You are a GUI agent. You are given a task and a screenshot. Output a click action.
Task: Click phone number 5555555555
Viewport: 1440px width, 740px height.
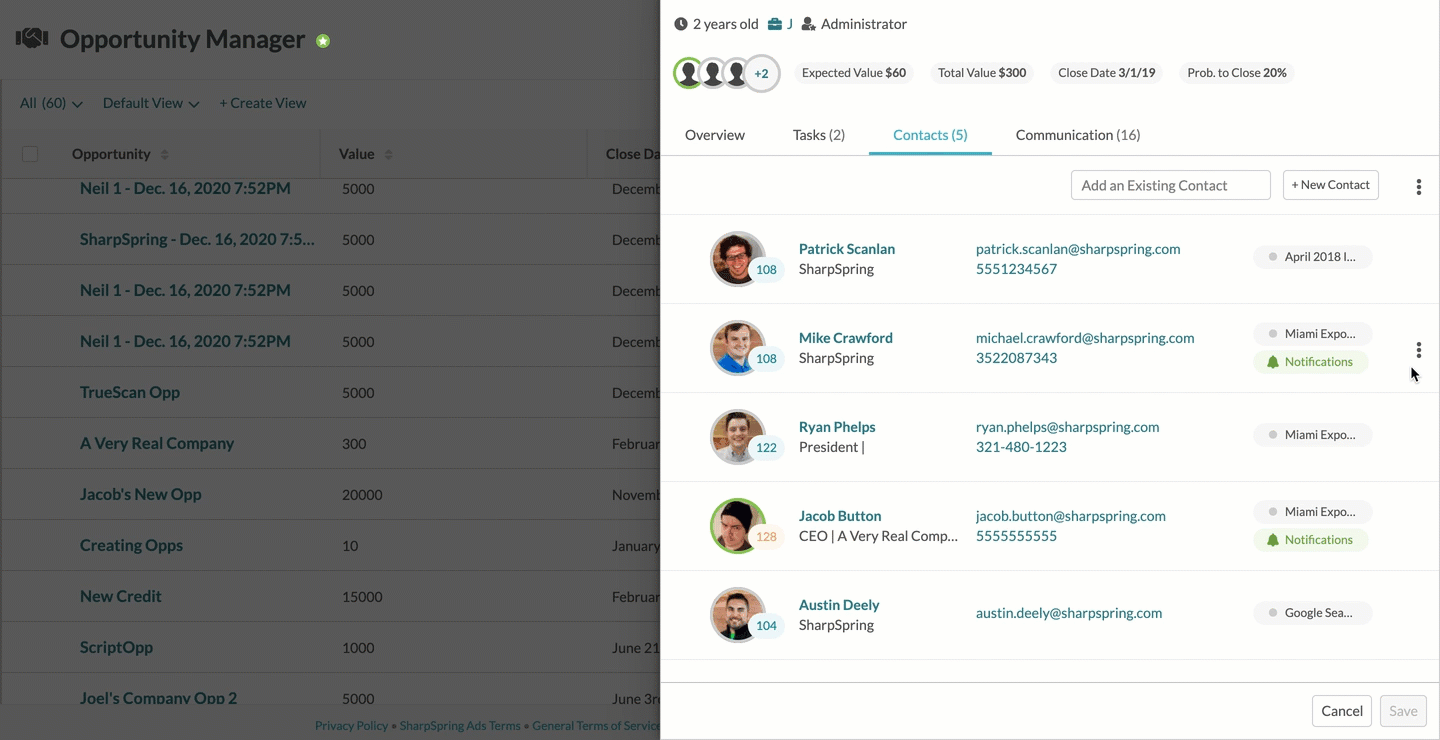click(1016, 536)
